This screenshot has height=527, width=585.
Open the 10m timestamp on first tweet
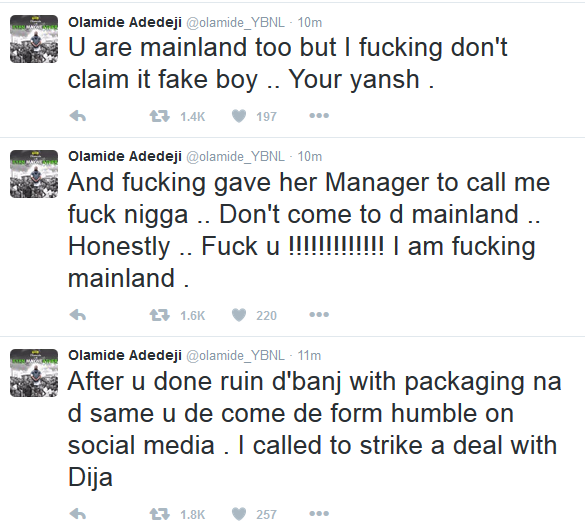[x=310, y=23]
